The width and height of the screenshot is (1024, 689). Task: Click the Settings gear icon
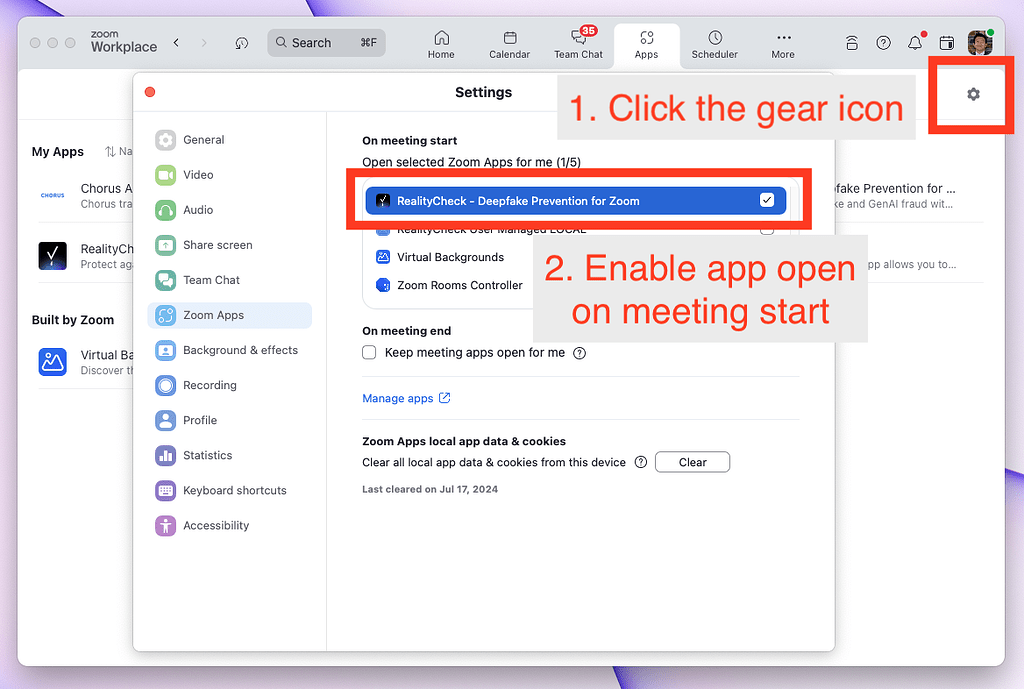click(972, 94)
